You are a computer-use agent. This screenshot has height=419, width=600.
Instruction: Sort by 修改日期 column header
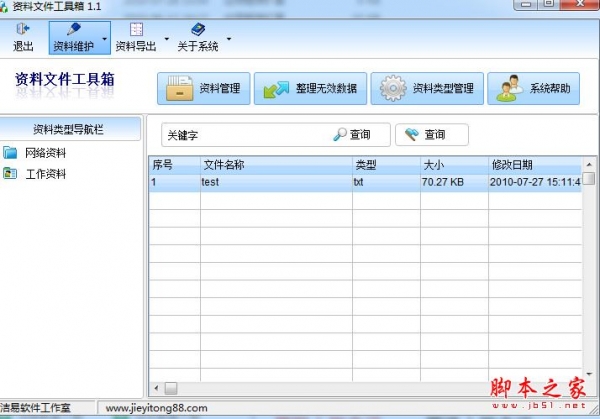535,165
